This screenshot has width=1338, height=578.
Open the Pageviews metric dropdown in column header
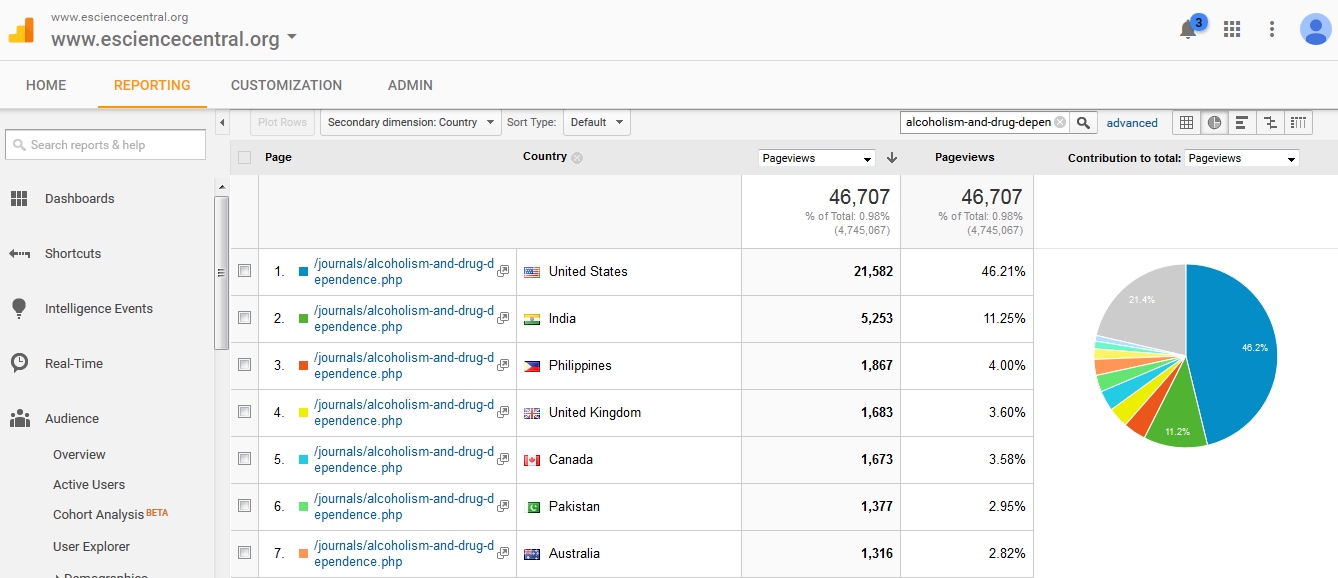817,158
